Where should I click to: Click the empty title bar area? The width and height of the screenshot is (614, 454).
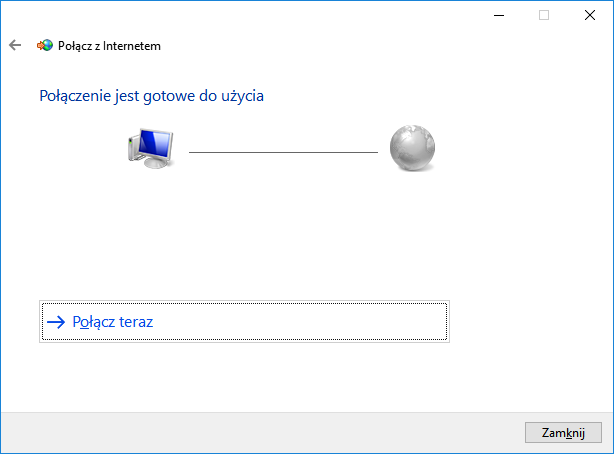pos(250,15)
